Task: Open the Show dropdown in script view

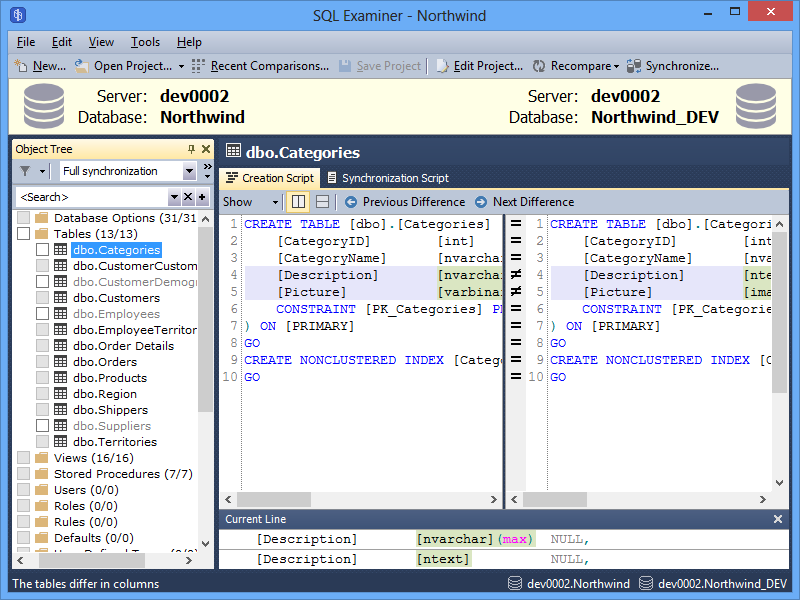Action: pyautogui.click(x=276, y=202)
